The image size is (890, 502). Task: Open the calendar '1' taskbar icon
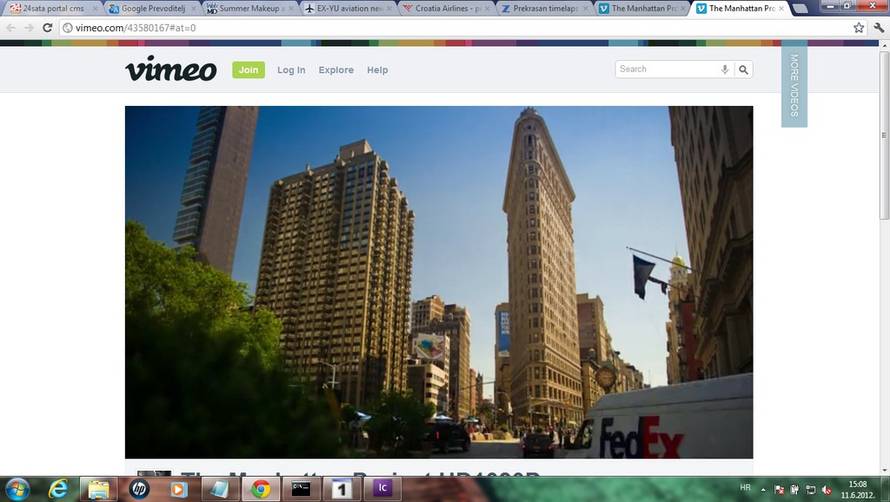[x=341, y=488]
